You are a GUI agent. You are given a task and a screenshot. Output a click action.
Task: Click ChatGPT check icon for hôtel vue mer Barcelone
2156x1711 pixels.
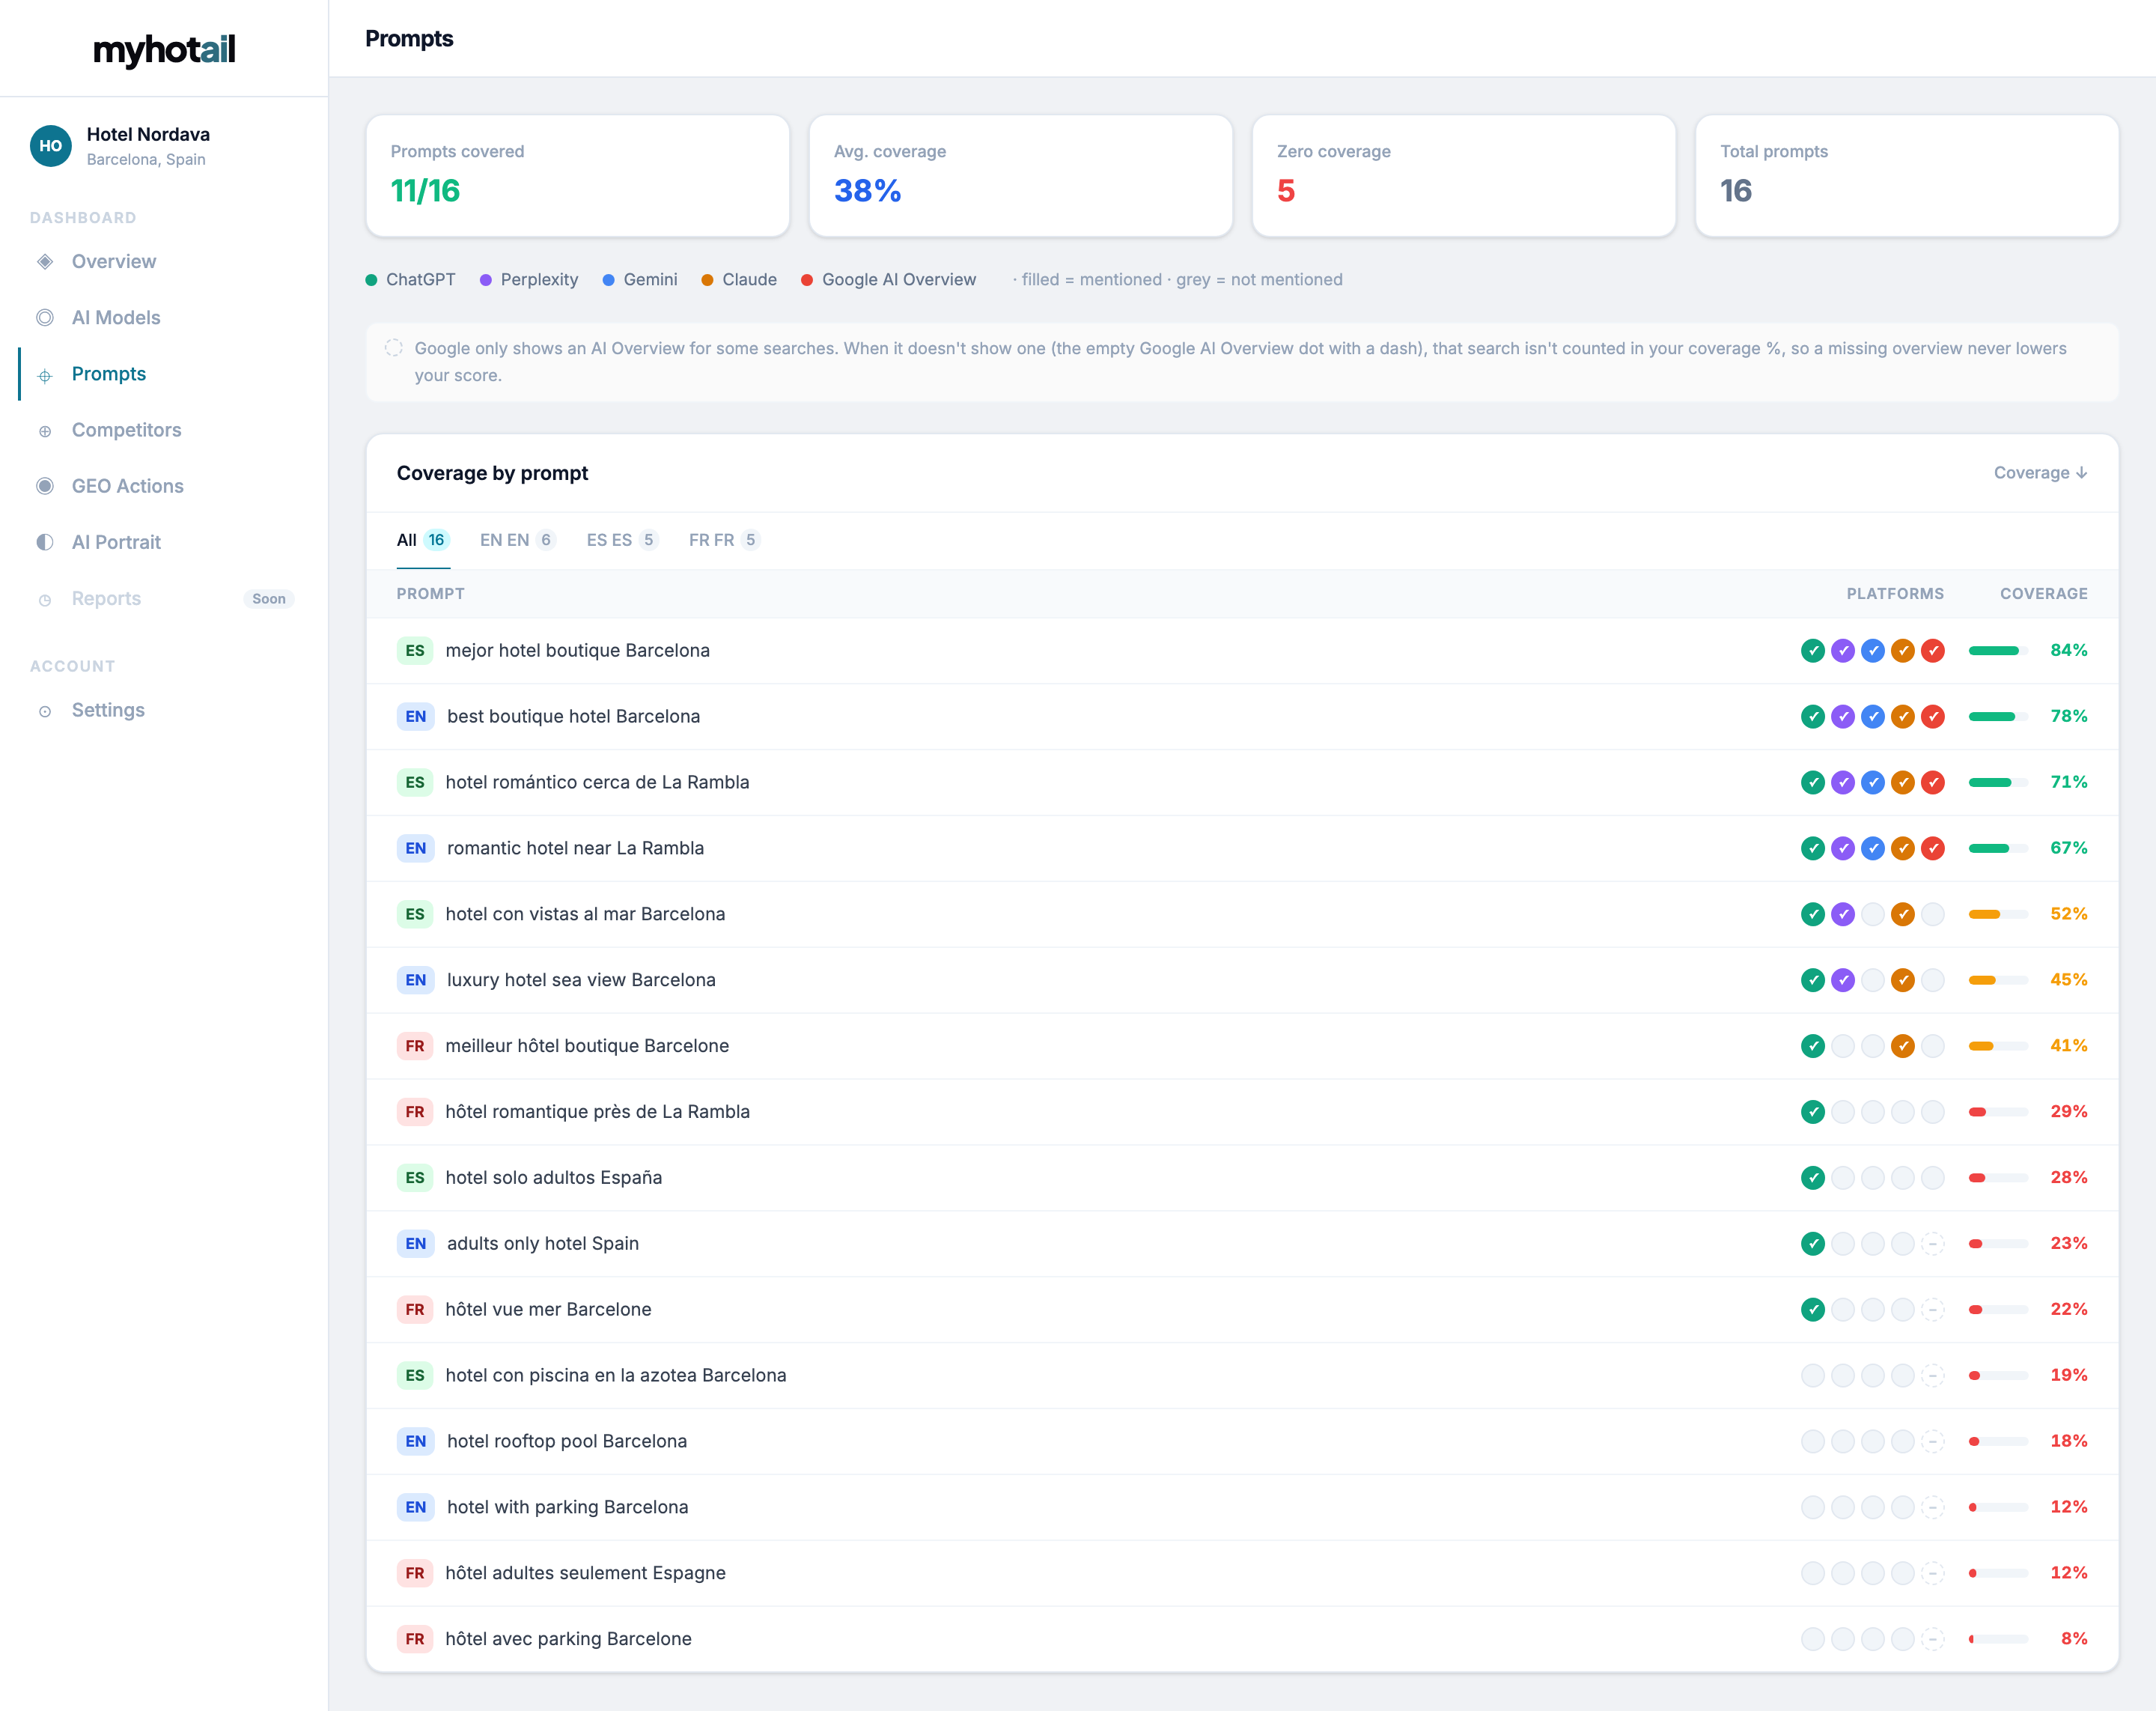click(x=1813, y=1311)
